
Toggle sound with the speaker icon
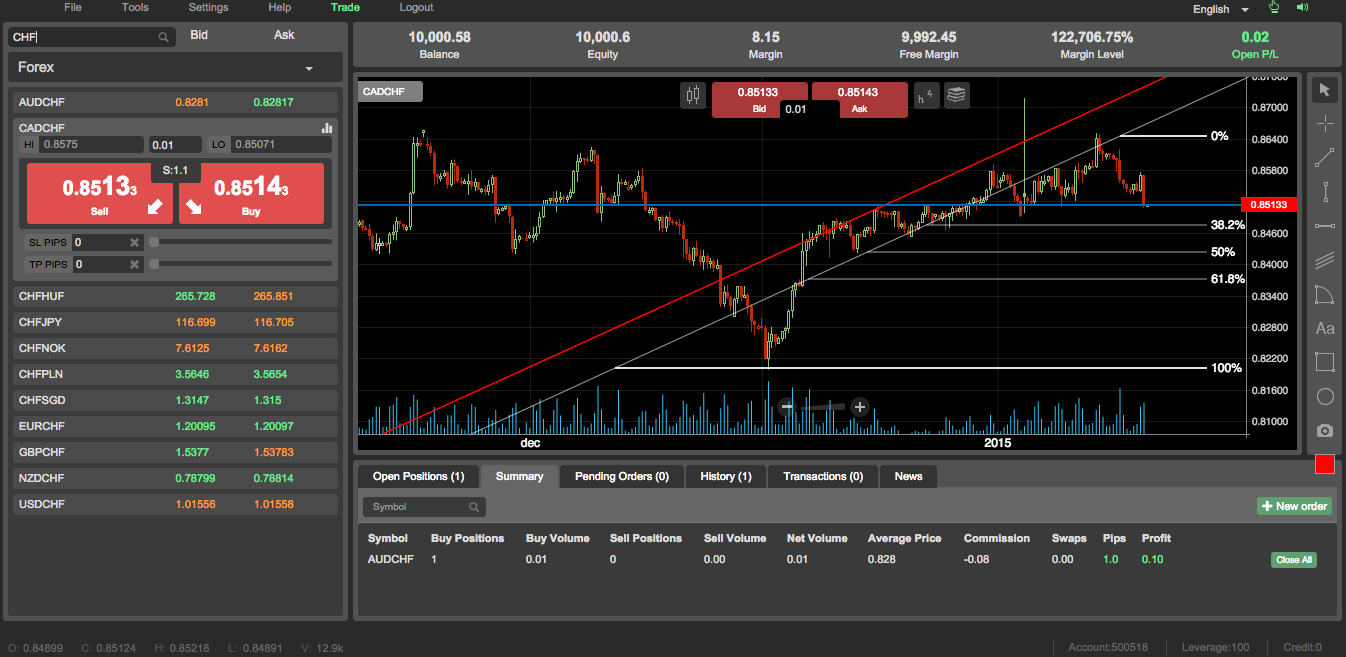point(1303,8)
